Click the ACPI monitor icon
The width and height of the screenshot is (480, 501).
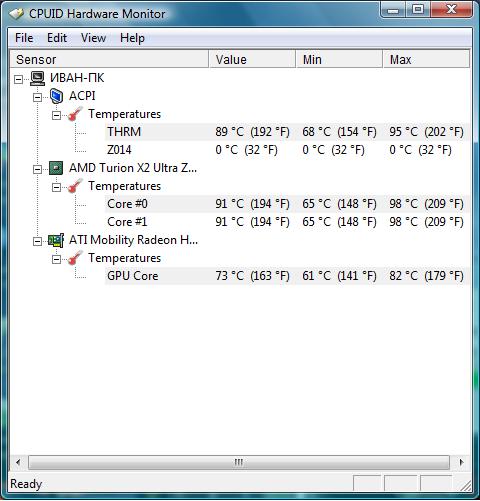(x=56, y=96)
